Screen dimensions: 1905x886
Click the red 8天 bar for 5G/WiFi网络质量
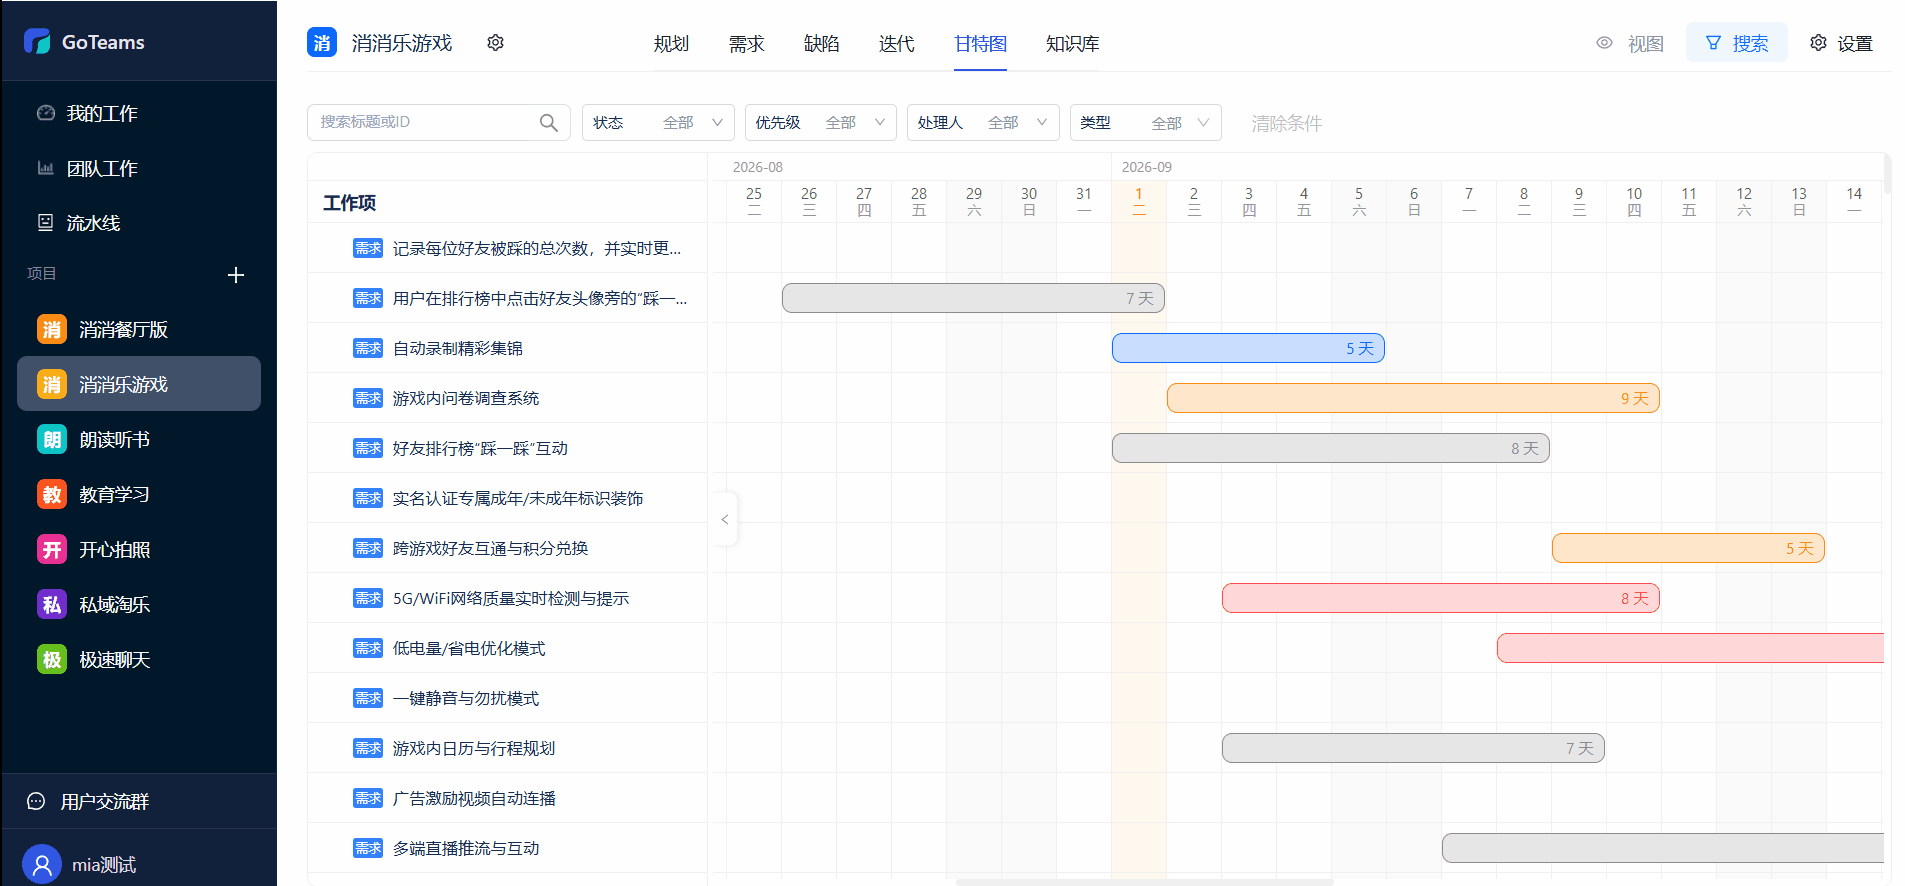(1441, 598)
